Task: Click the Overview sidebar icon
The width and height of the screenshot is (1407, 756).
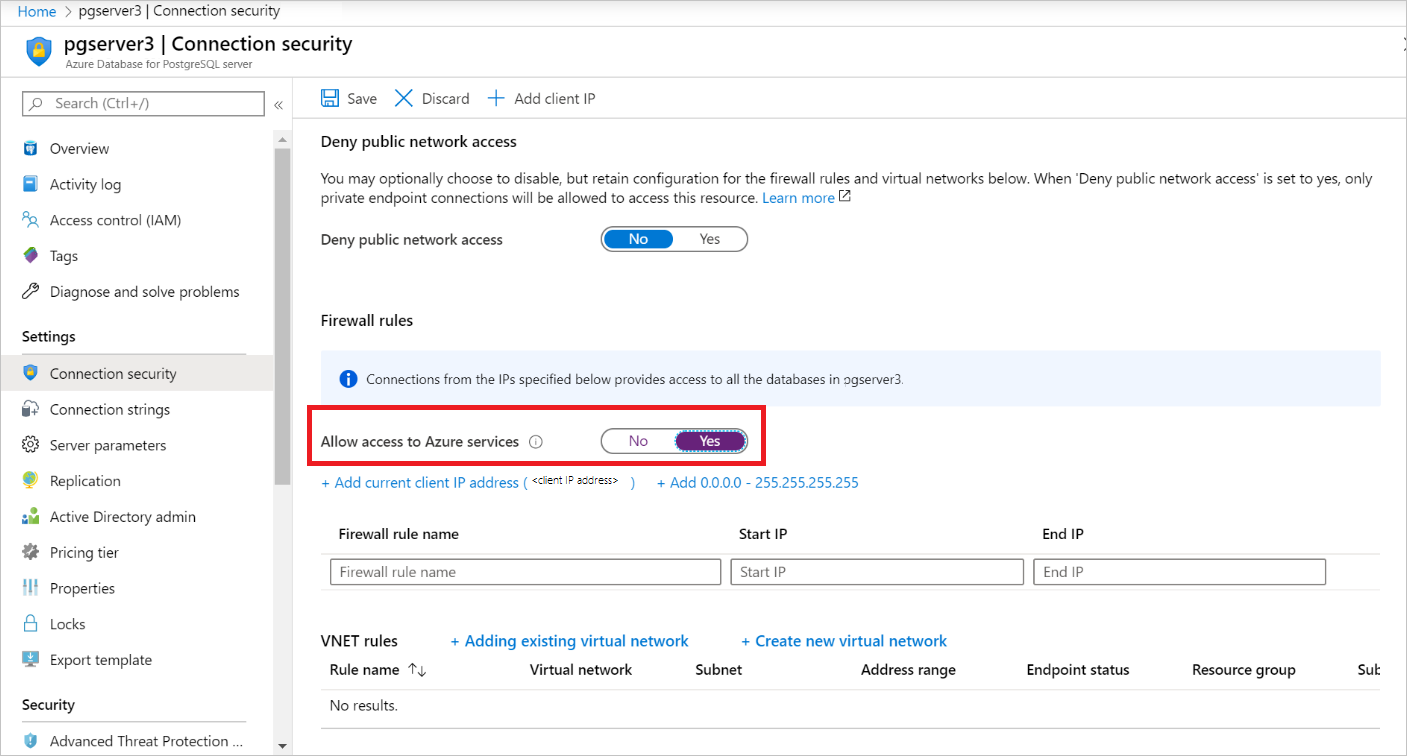Action: (30, 148)
